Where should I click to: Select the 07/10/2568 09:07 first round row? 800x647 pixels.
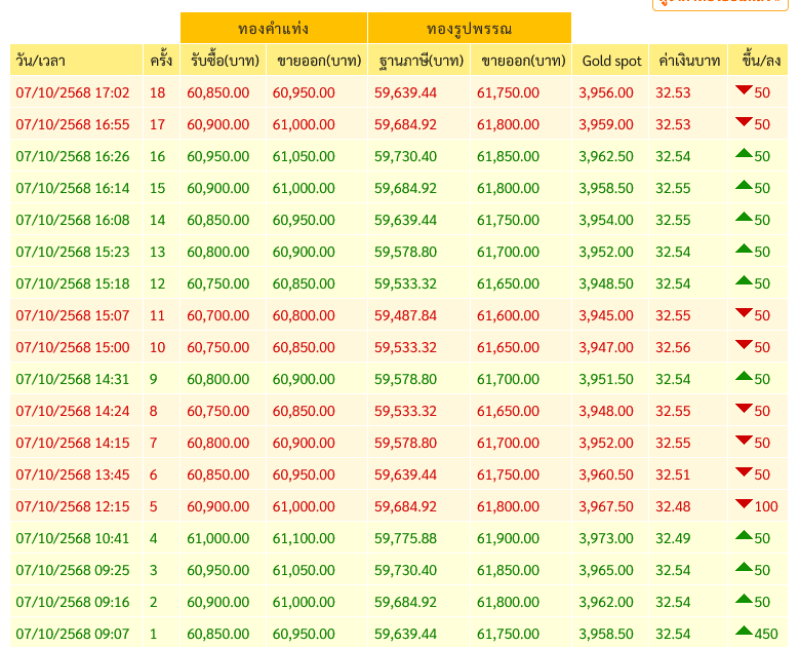(x=73, y=634)
